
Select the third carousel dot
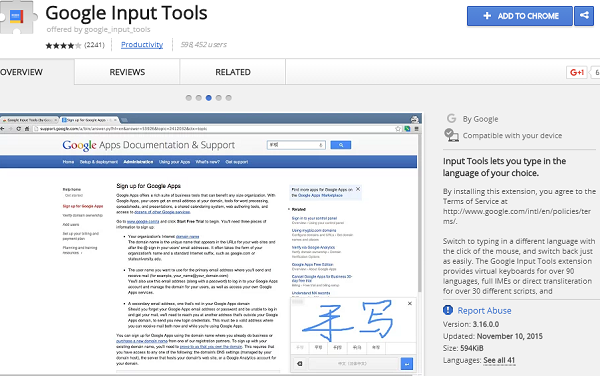click(x=209, y=98)
